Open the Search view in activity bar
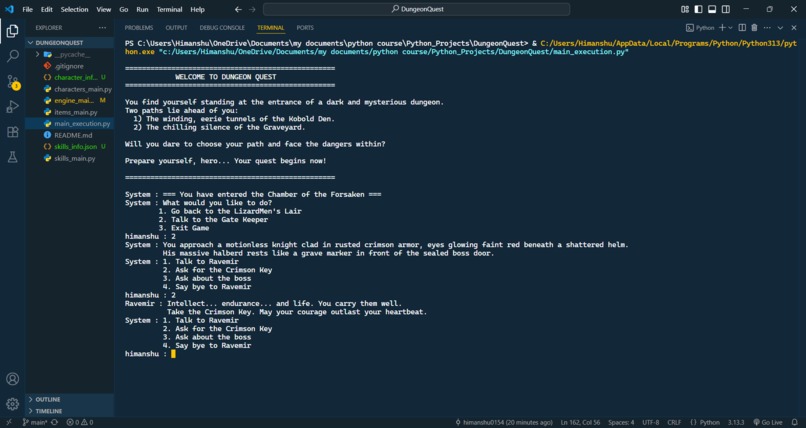806x428 pixels. pyautogui.click(x=12, y=56)
